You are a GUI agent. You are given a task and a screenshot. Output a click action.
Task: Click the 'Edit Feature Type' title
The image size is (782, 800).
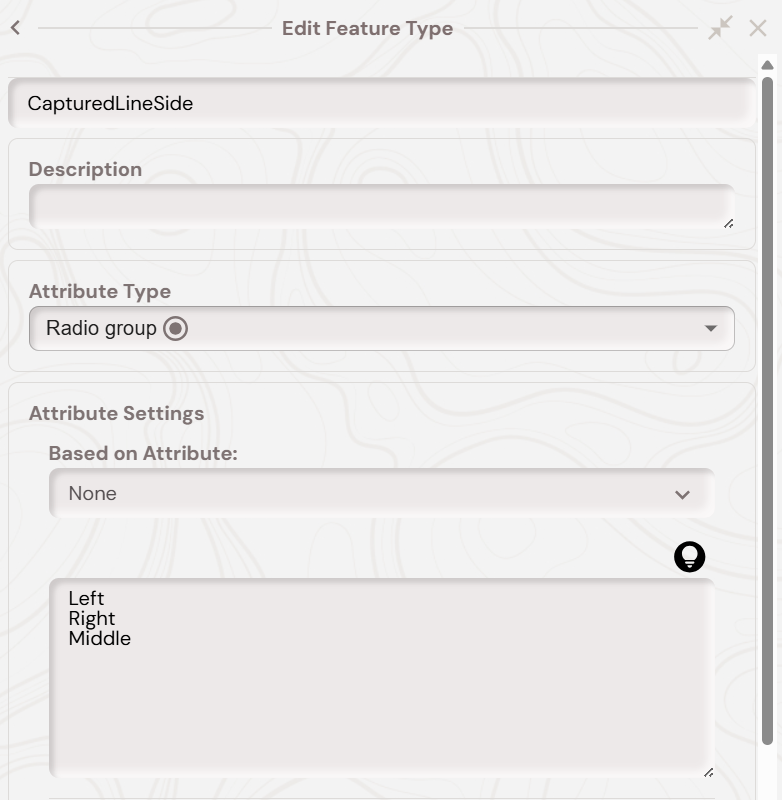click(367, 28)
